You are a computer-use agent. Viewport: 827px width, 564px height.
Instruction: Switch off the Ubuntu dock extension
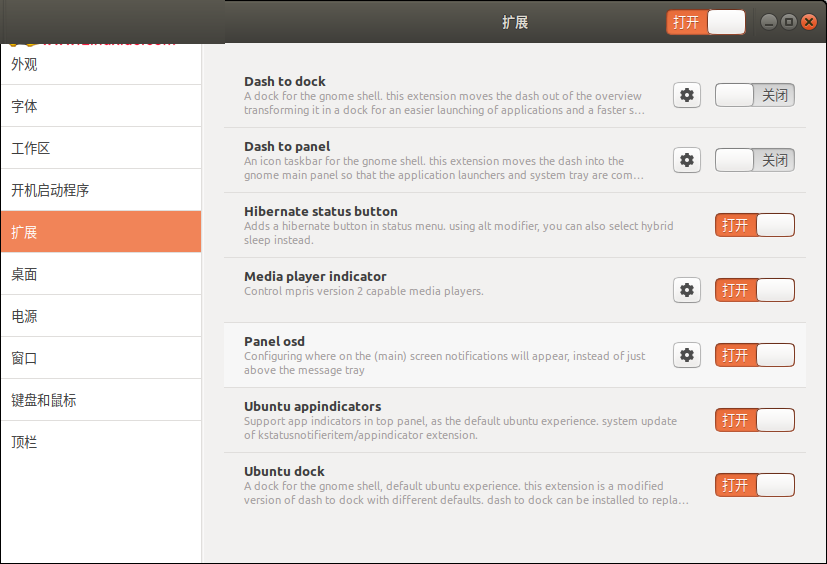click(x=754, y=485)
